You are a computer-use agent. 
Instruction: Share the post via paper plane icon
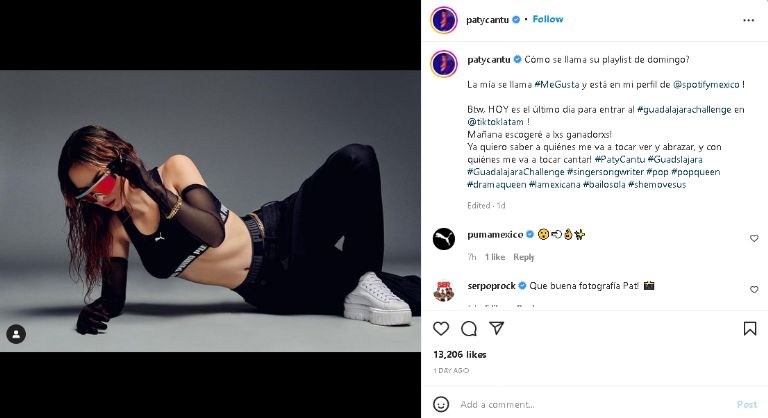(496, 328)
